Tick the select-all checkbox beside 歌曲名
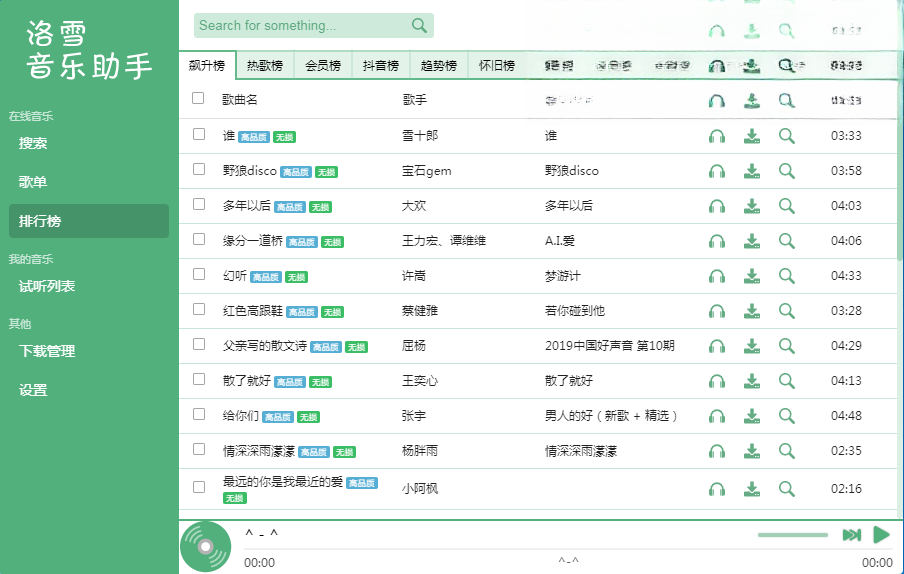This screenshot has width=904, height=574. pos(198,98)
